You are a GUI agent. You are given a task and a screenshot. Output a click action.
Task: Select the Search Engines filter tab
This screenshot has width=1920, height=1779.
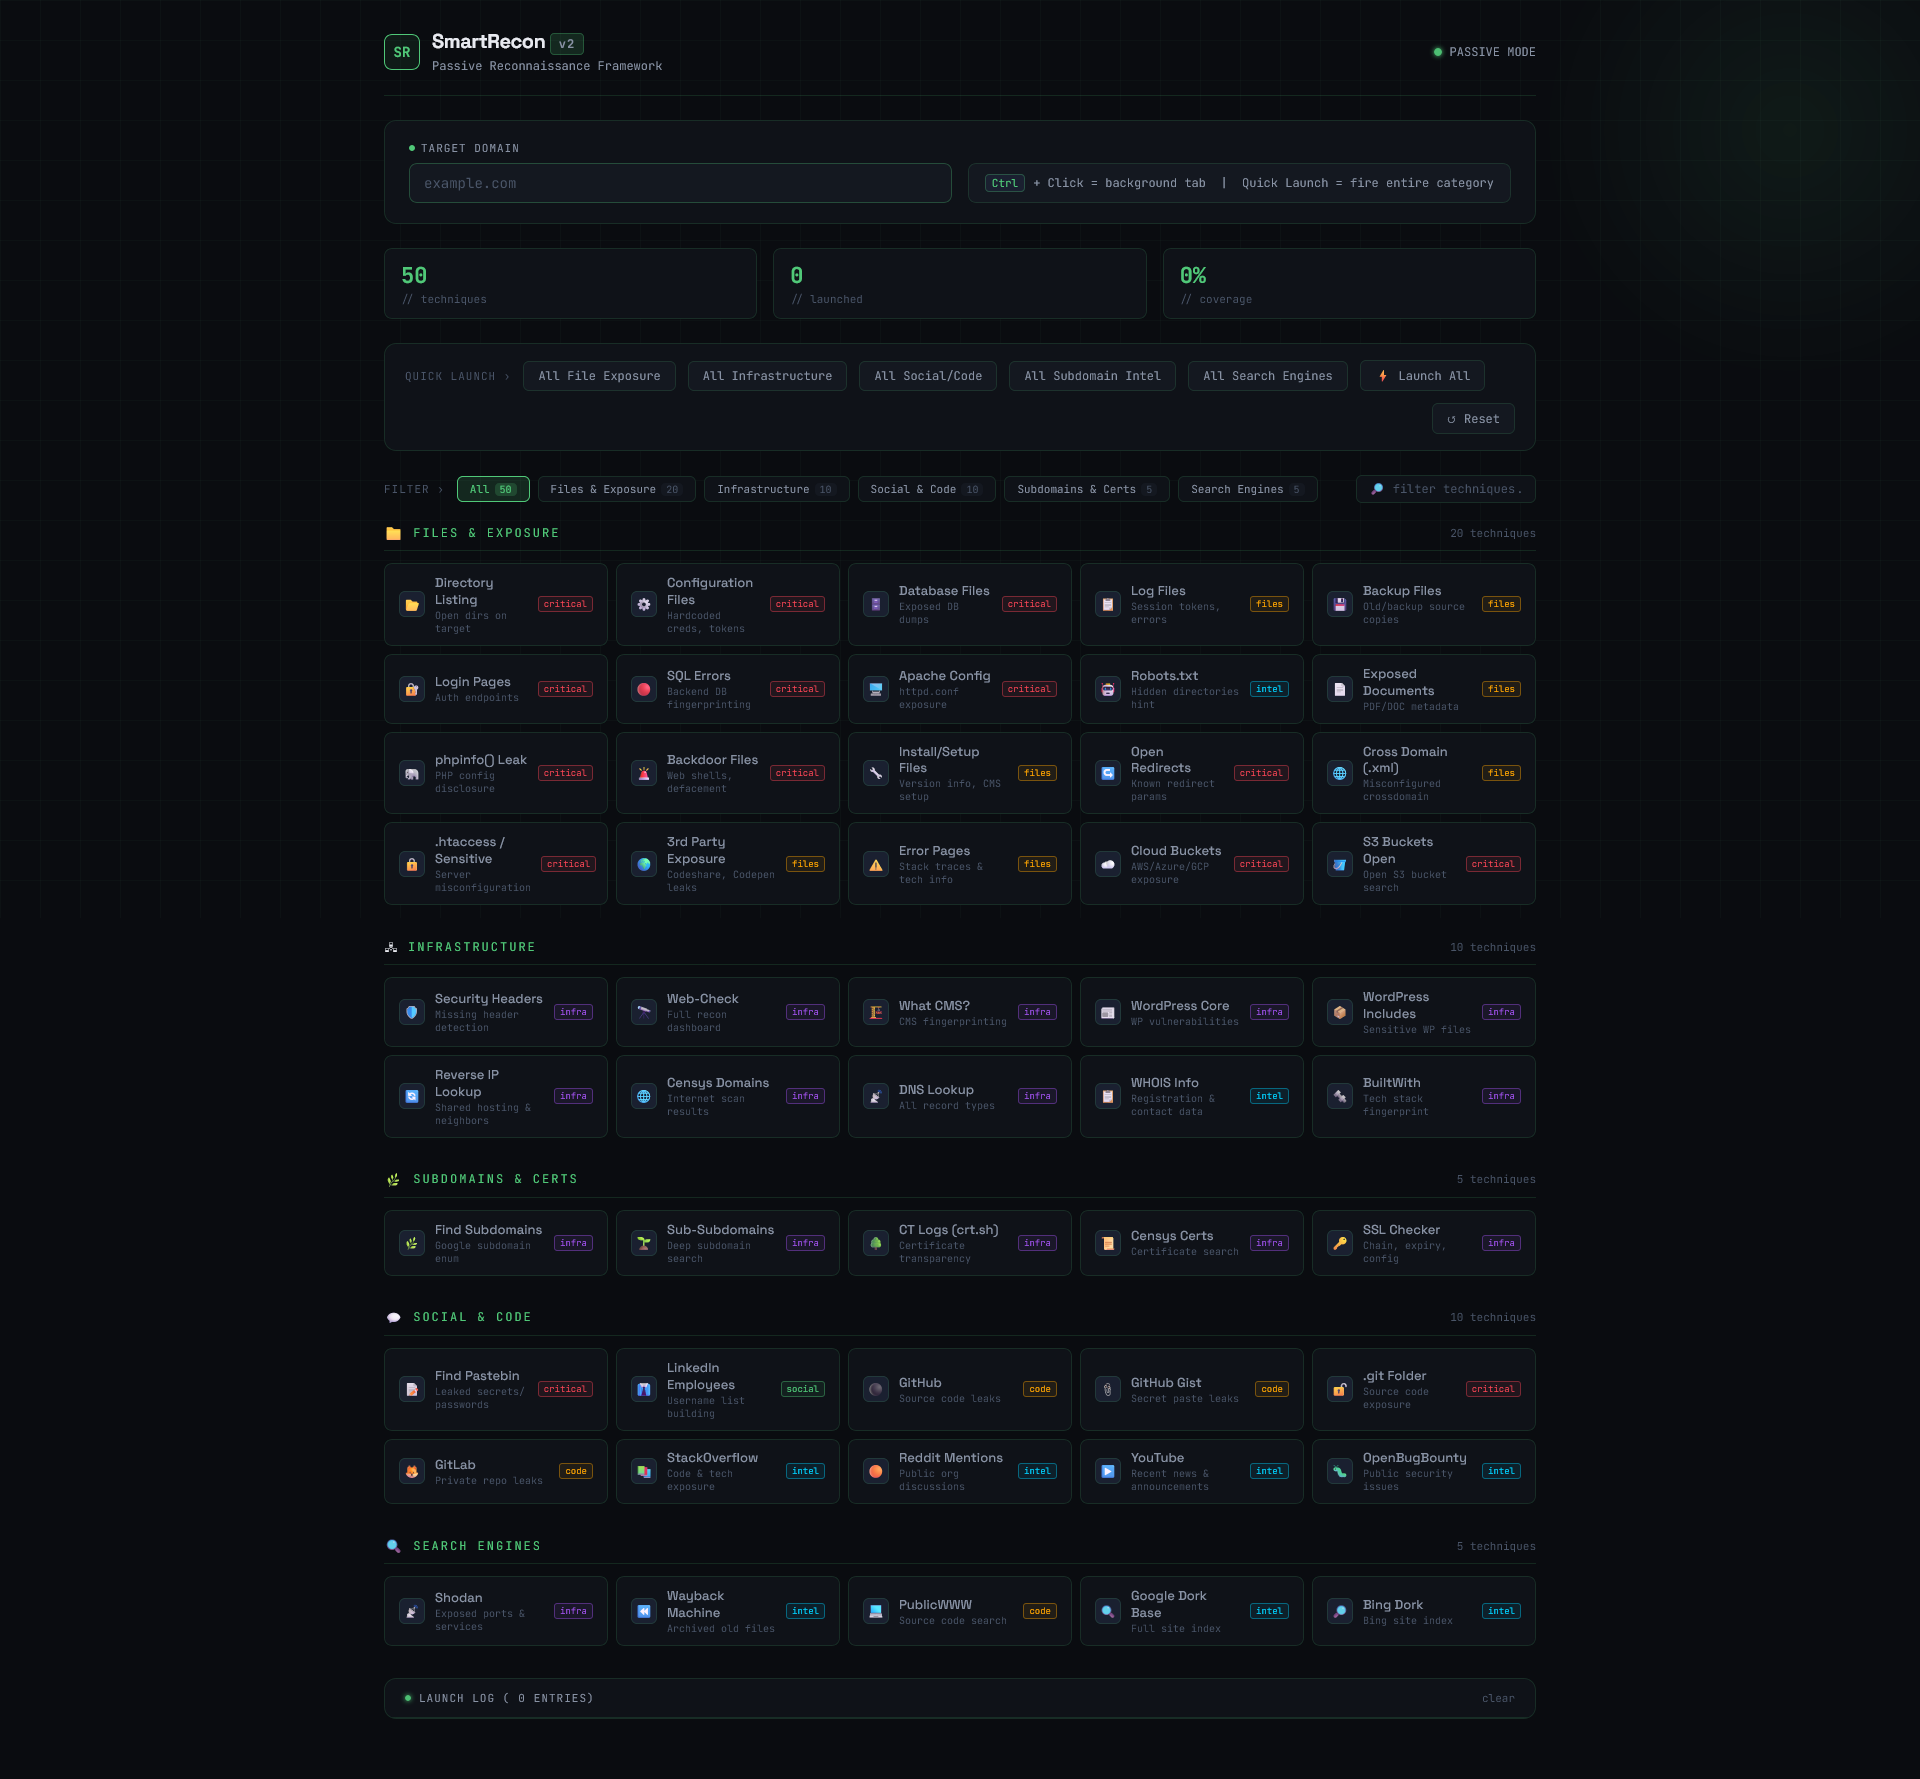click(1247, 489)
